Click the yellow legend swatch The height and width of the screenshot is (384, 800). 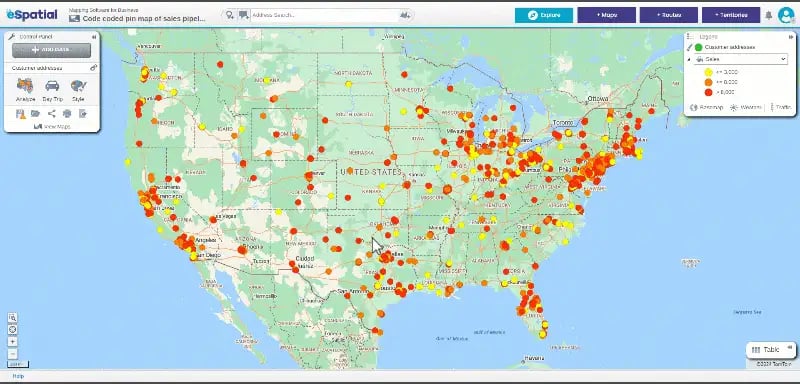coord(708,72)
